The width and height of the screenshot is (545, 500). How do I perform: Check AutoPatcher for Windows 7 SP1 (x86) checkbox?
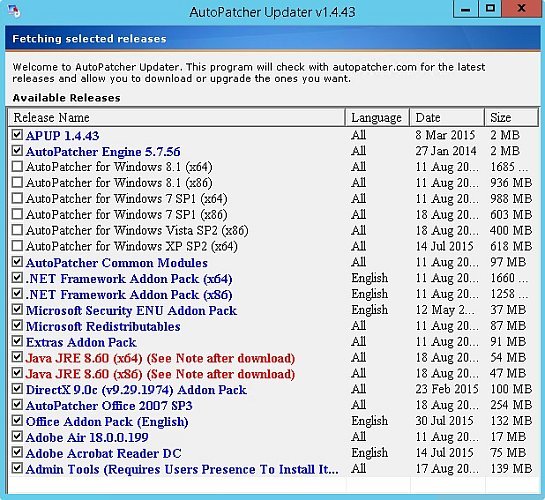[x=17, y=214]
